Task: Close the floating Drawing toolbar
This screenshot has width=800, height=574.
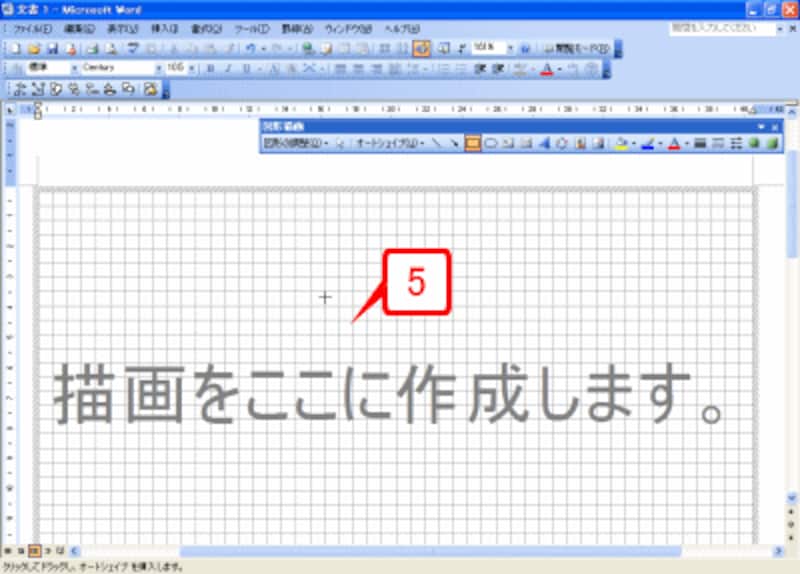Action: [775, 127]
